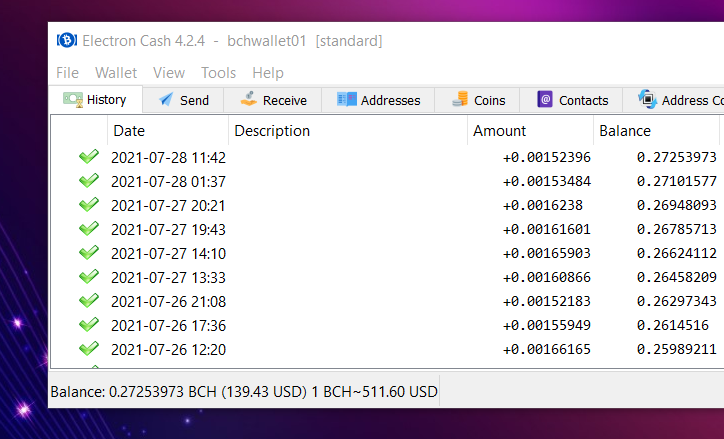724x439 pixels.
Task: Switch to the Coins tab
Action: tap(477, 100)
